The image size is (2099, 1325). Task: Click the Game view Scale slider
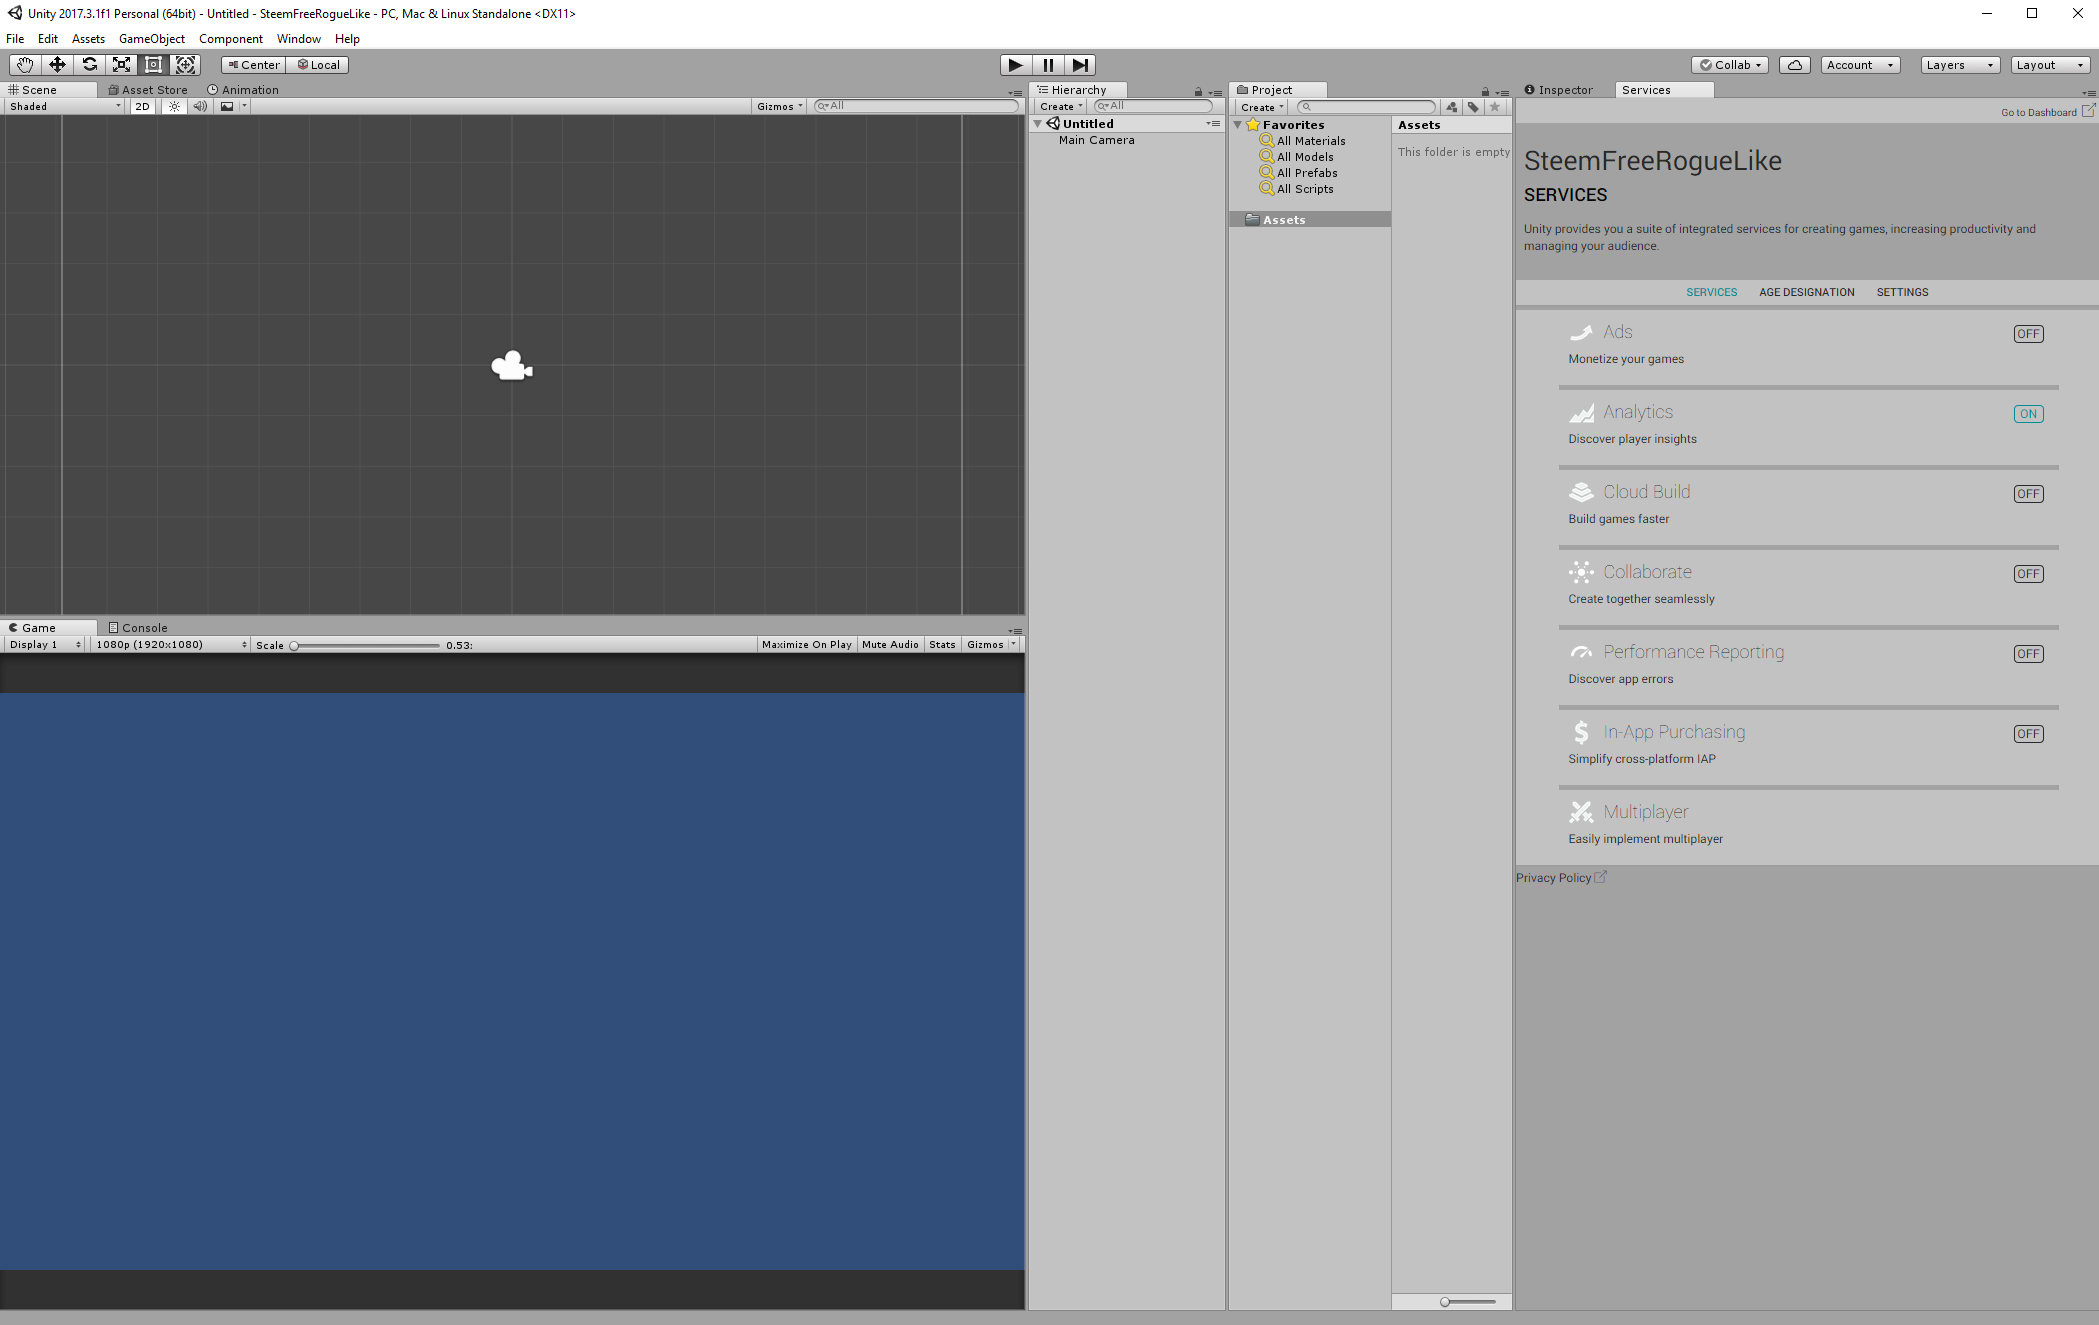coord(366,645)
